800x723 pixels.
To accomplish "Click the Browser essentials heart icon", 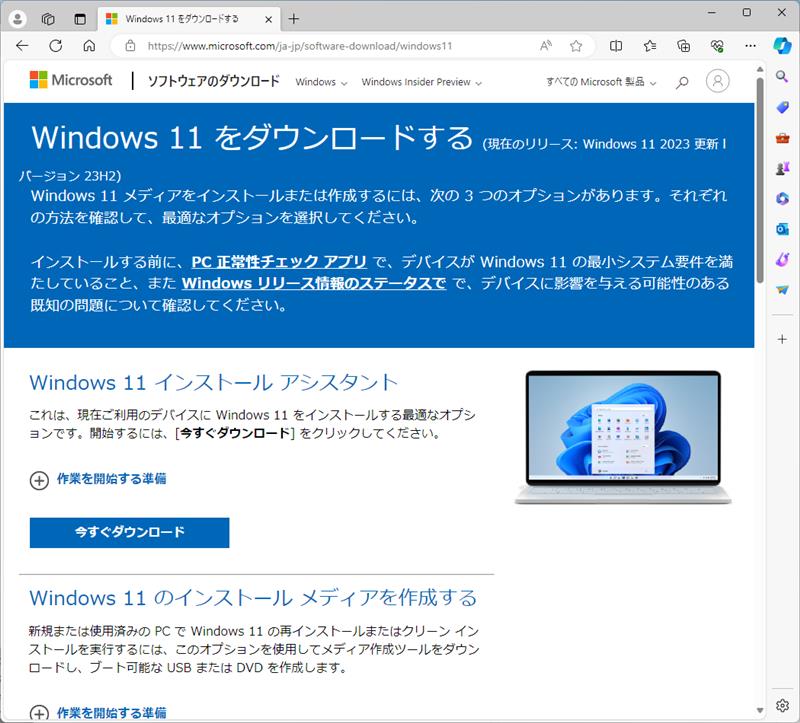I will pyautogui.click(x=717, y=46).
